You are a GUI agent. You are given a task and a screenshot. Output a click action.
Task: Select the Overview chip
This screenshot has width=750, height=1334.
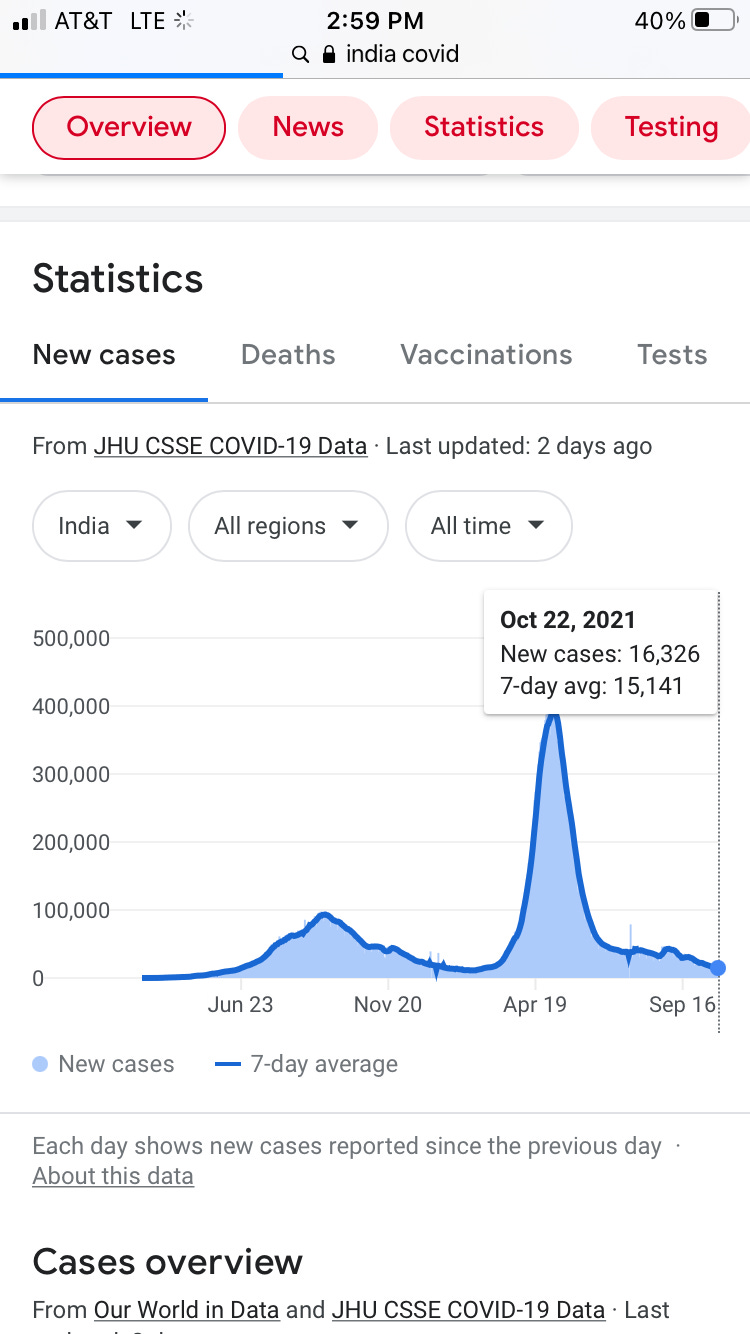tap(129, 127)
